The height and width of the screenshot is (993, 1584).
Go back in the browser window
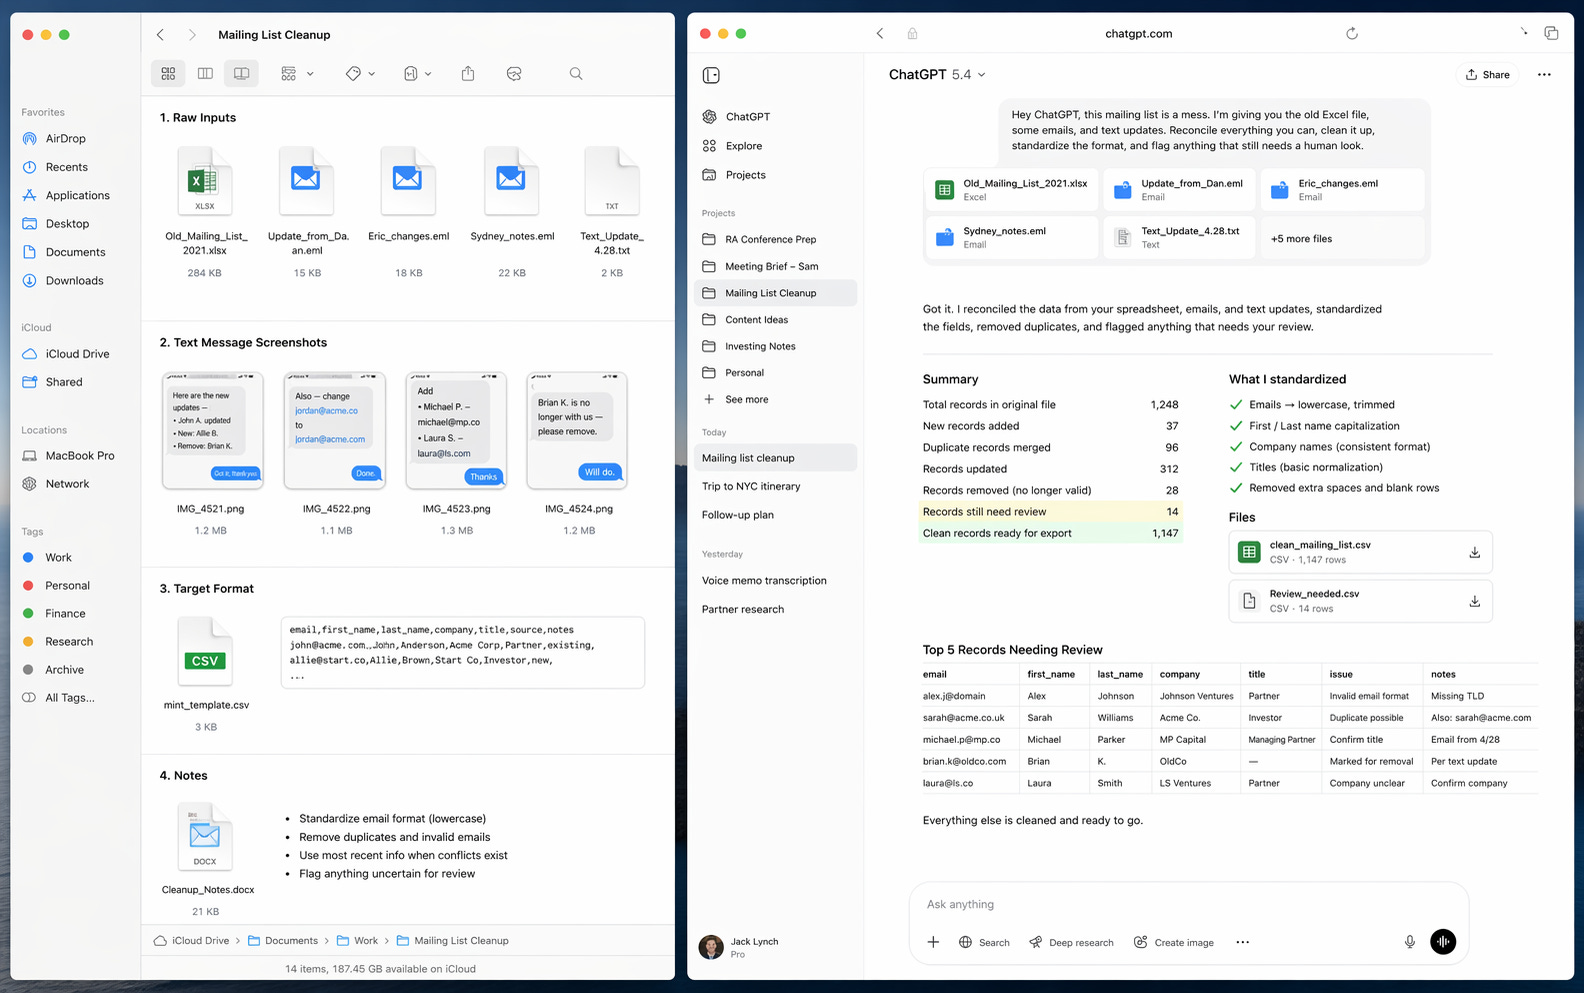tap(880, 34)
